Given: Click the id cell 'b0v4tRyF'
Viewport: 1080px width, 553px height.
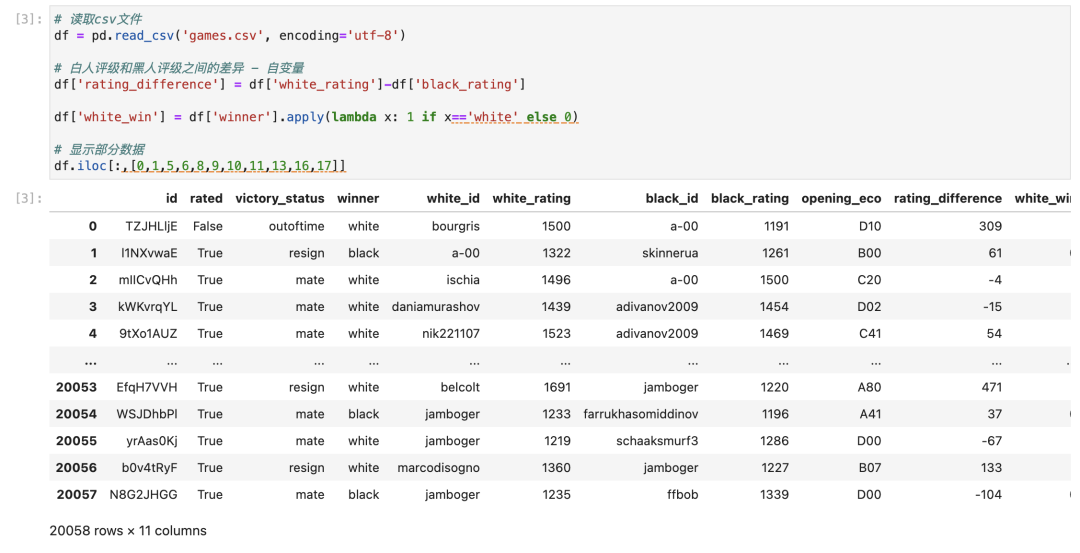Looking at the screenshot, I should pyautogui.click(x=149, y=468).
